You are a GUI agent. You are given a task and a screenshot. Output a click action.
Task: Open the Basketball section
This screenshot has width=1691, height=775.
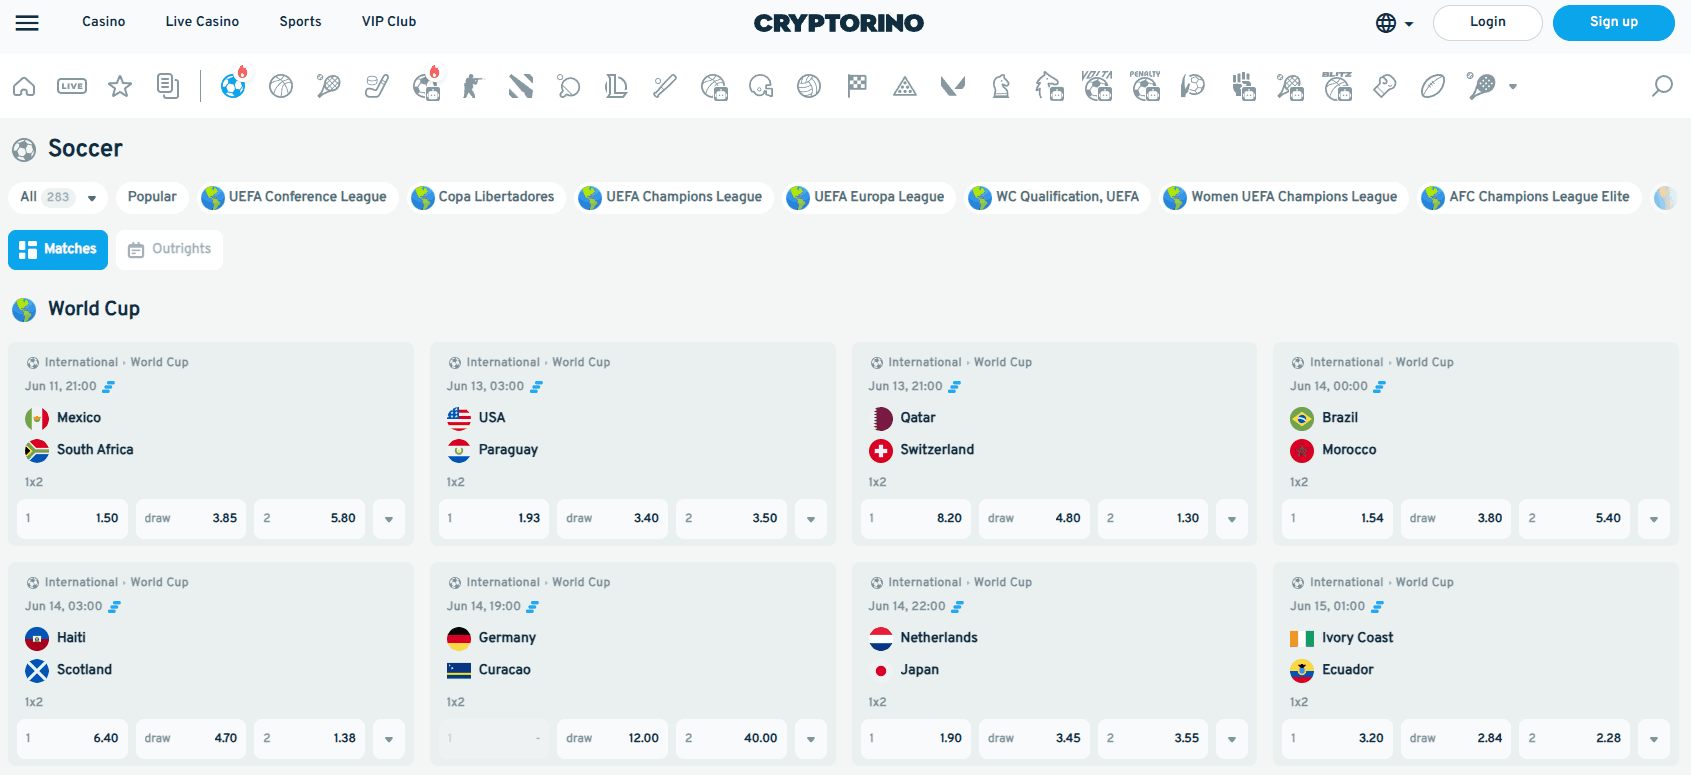coord(281,86)
